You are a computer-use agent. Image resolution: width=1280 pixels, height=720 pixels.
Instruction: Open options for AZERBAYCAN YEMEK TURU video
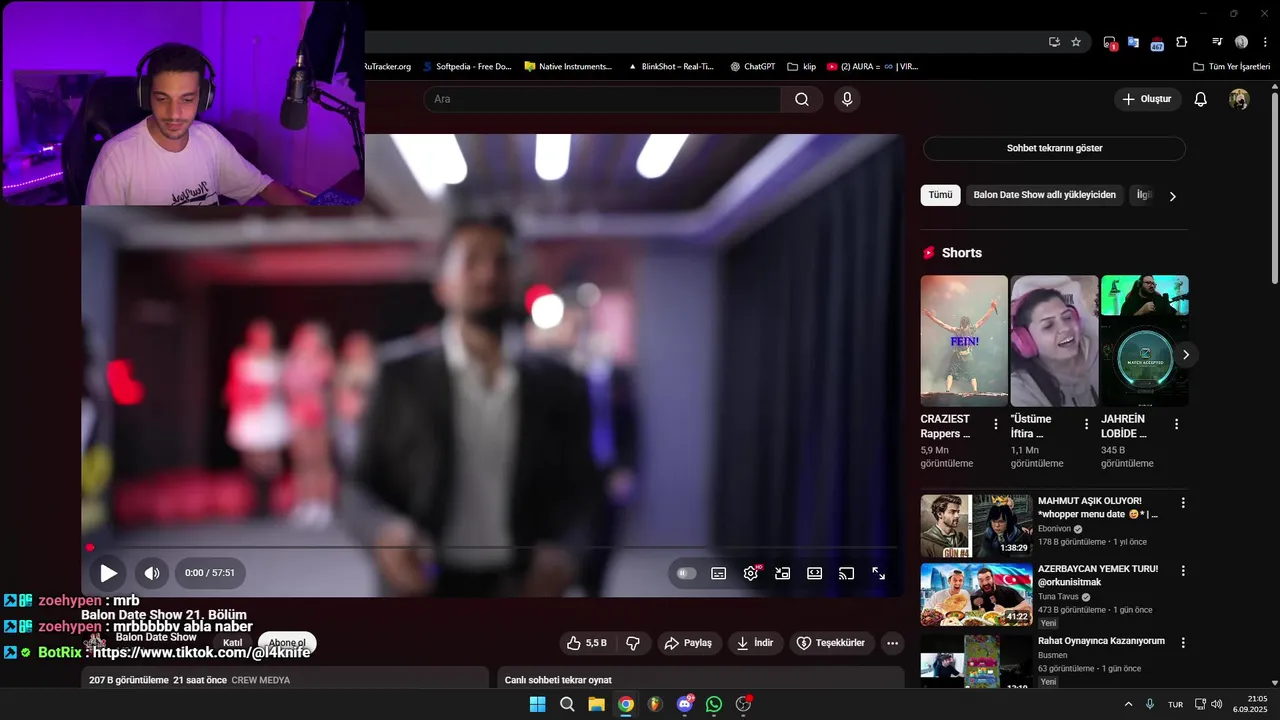click(x=1183, y=571)
